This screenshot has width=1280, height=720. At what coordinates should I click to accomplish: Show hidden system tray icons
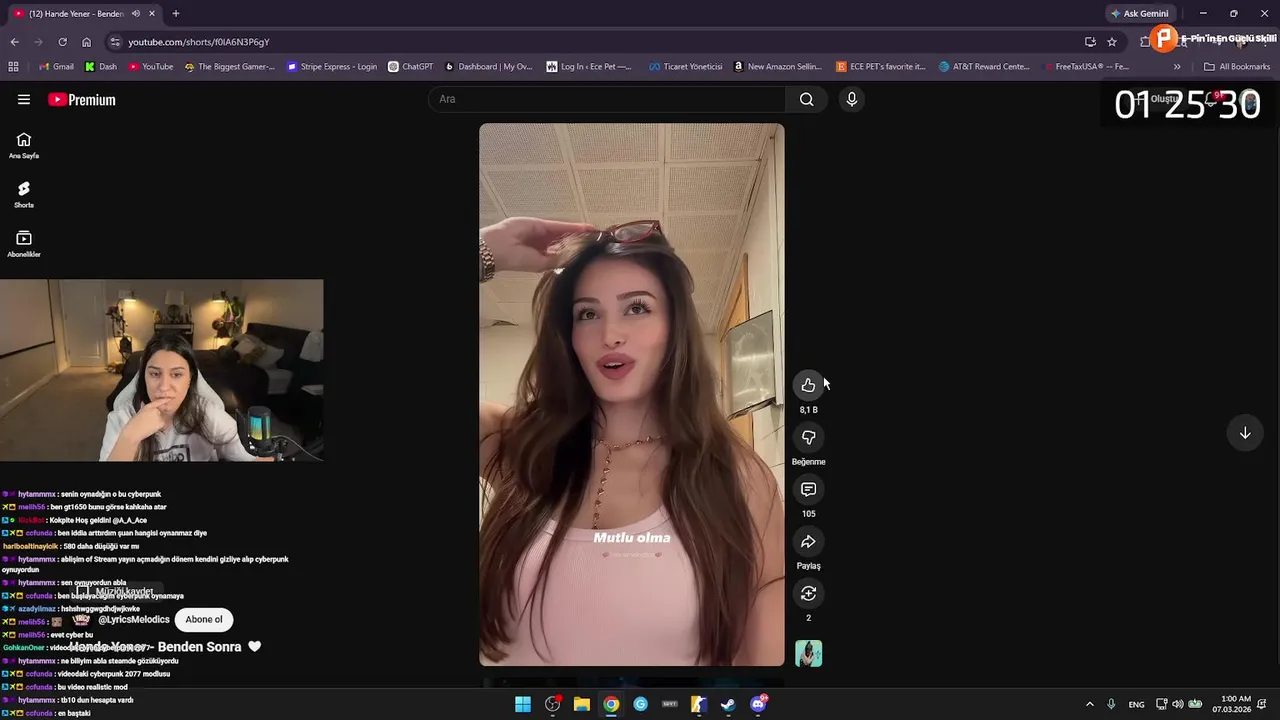[x=1089, y=704]
